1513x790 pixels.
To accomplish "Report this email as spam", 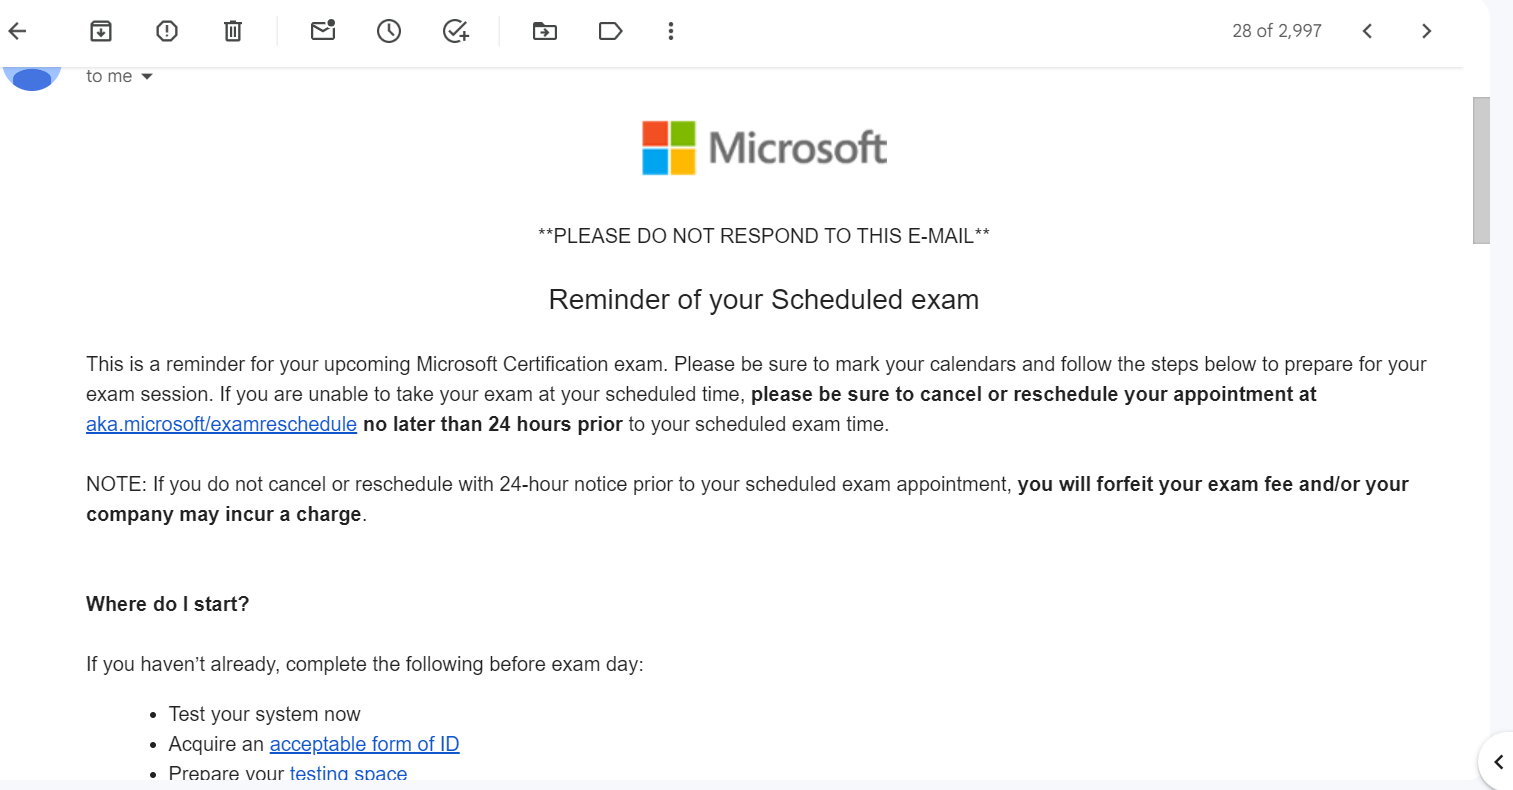I will [167, 31].
